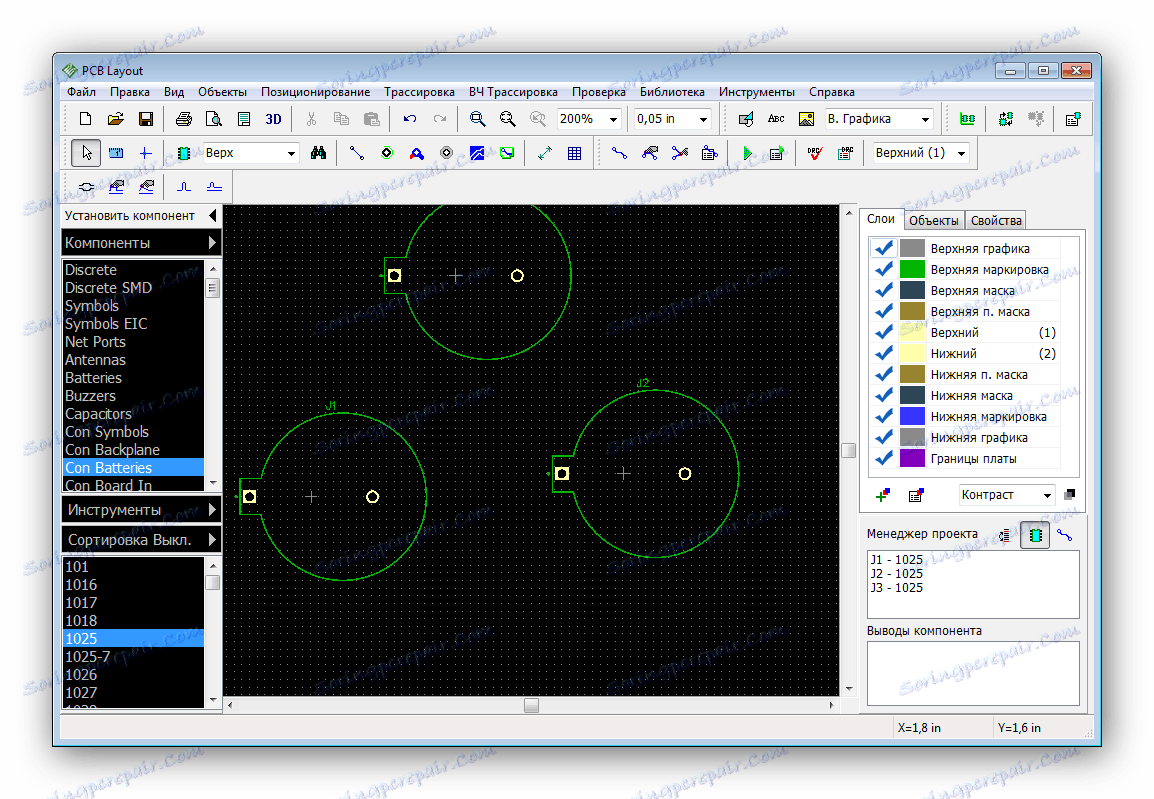Viewport: 1154px width, 799px height.
Task: Click the green run autorouter arrow
Action: click(x=747, y=153)
